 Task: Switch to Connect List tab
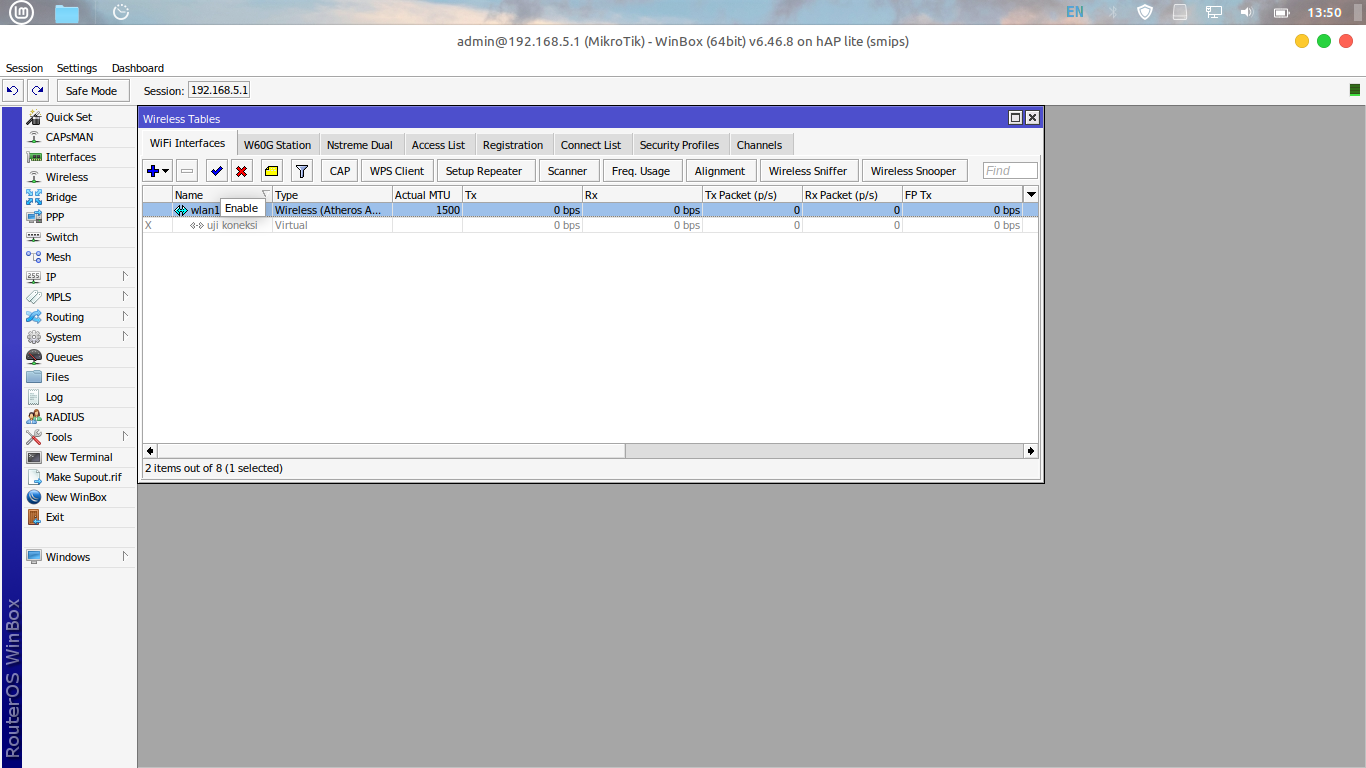pos(591,145)
